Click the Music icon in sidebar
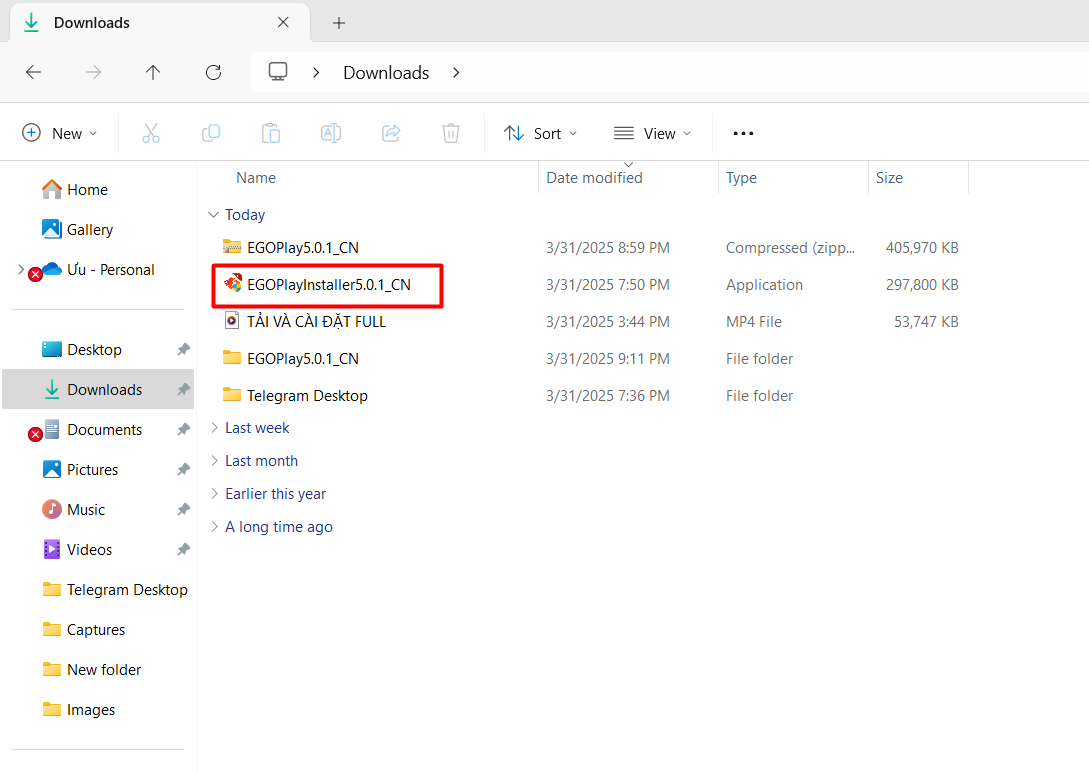The height and width of the screenshot is (773, 1089). [x=52, y=509]
